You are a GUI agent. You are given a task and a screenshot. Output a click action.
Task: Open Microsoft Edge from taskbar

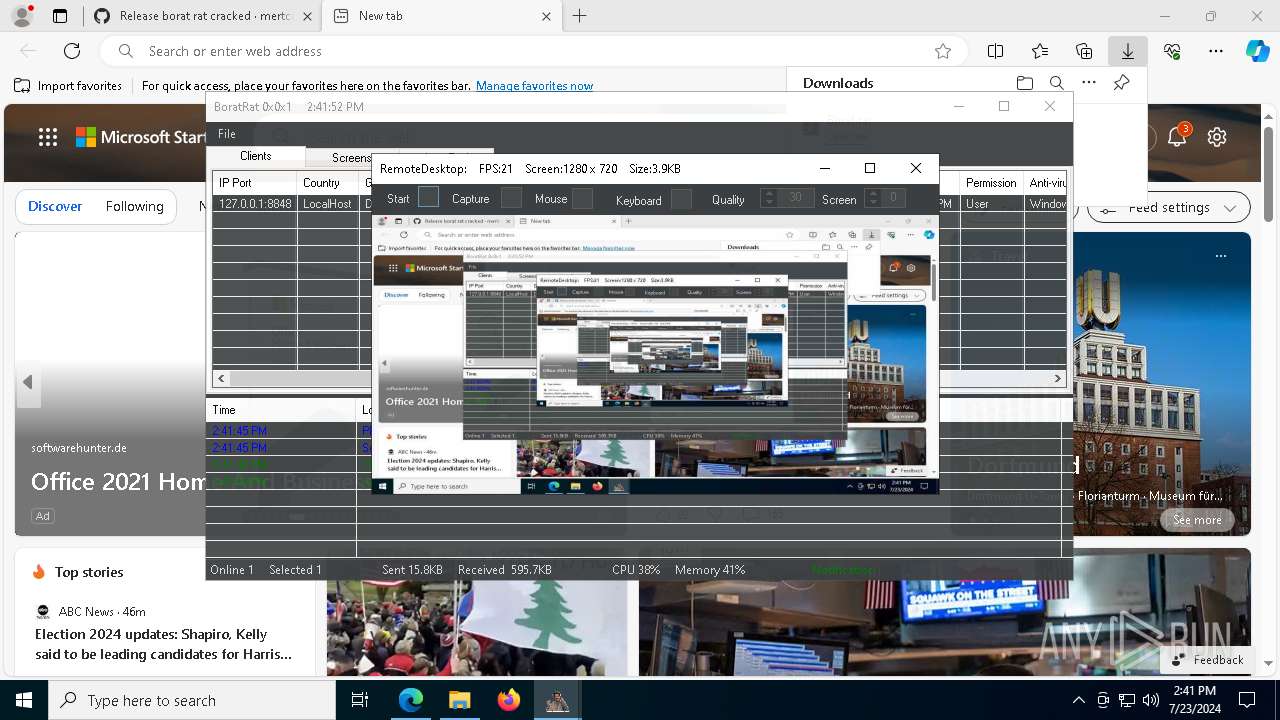point(411,700)
